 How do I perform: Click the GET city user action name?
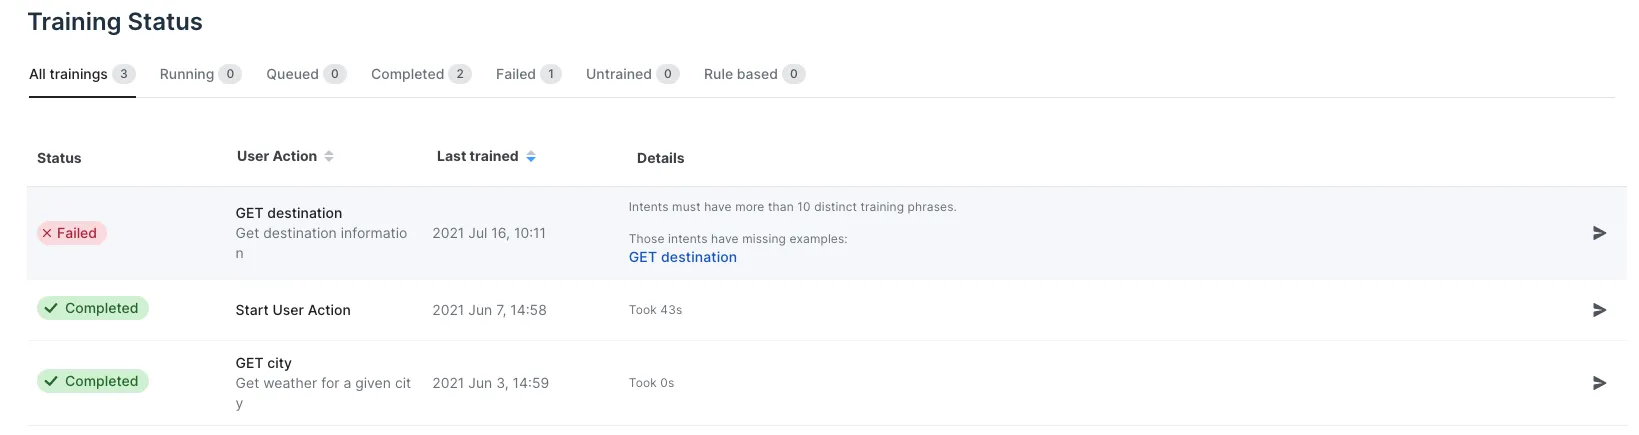click(x=264, y=363)
